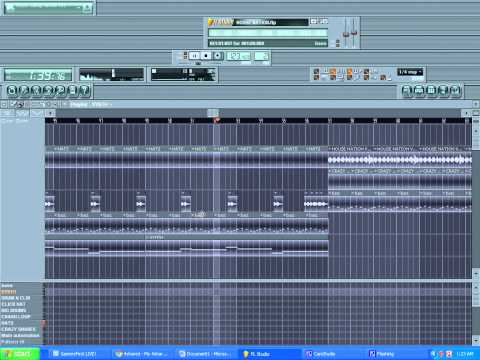This screenshot has height=360, width=480.
Task: Open the Step Sequencer view button
Action: 419,90
